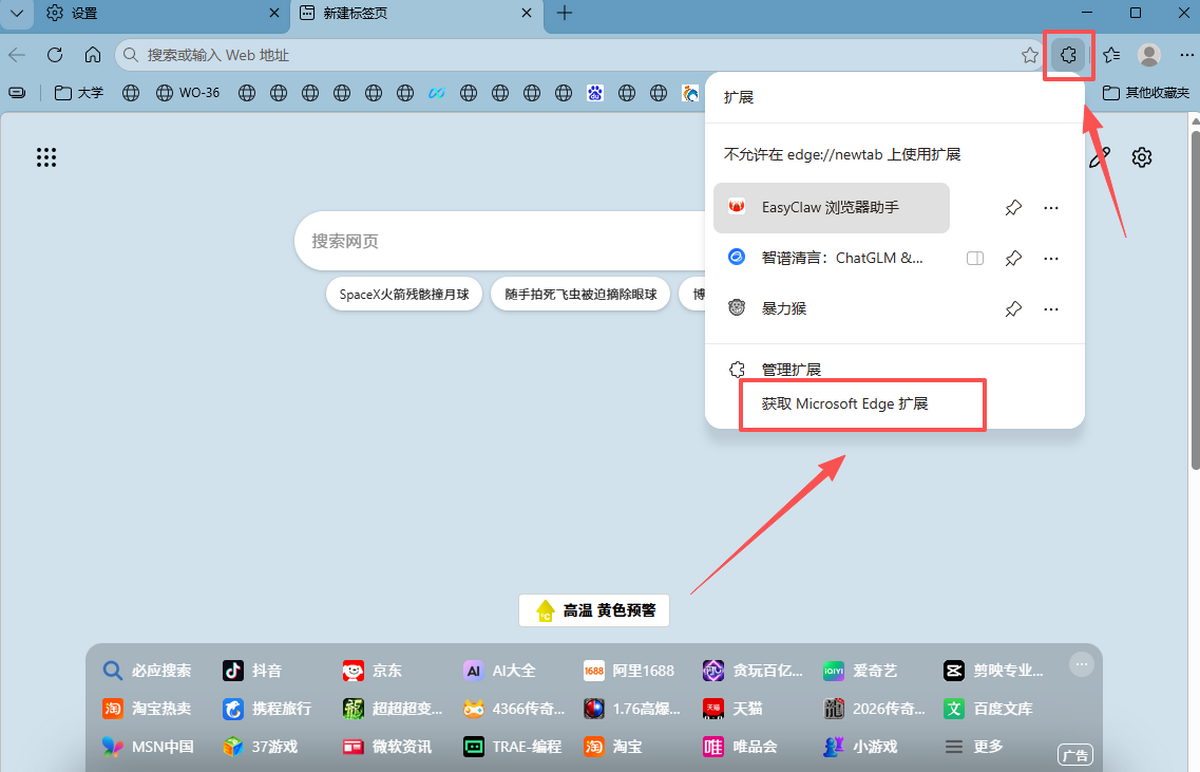
Task: Open the Baidu paw bookmark
Action: coord(595,93)
